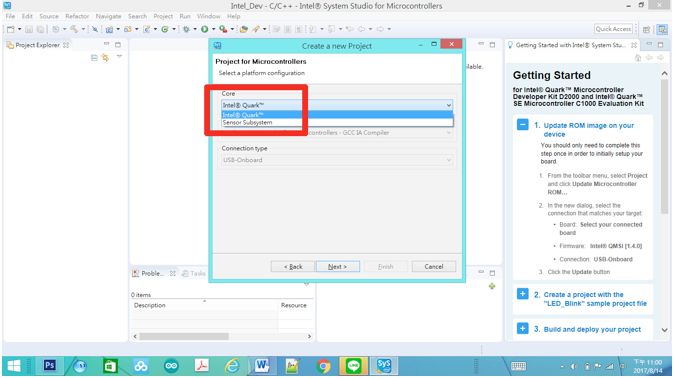
Task: Click the green Run icon
Action: click(x=205, y=29)
